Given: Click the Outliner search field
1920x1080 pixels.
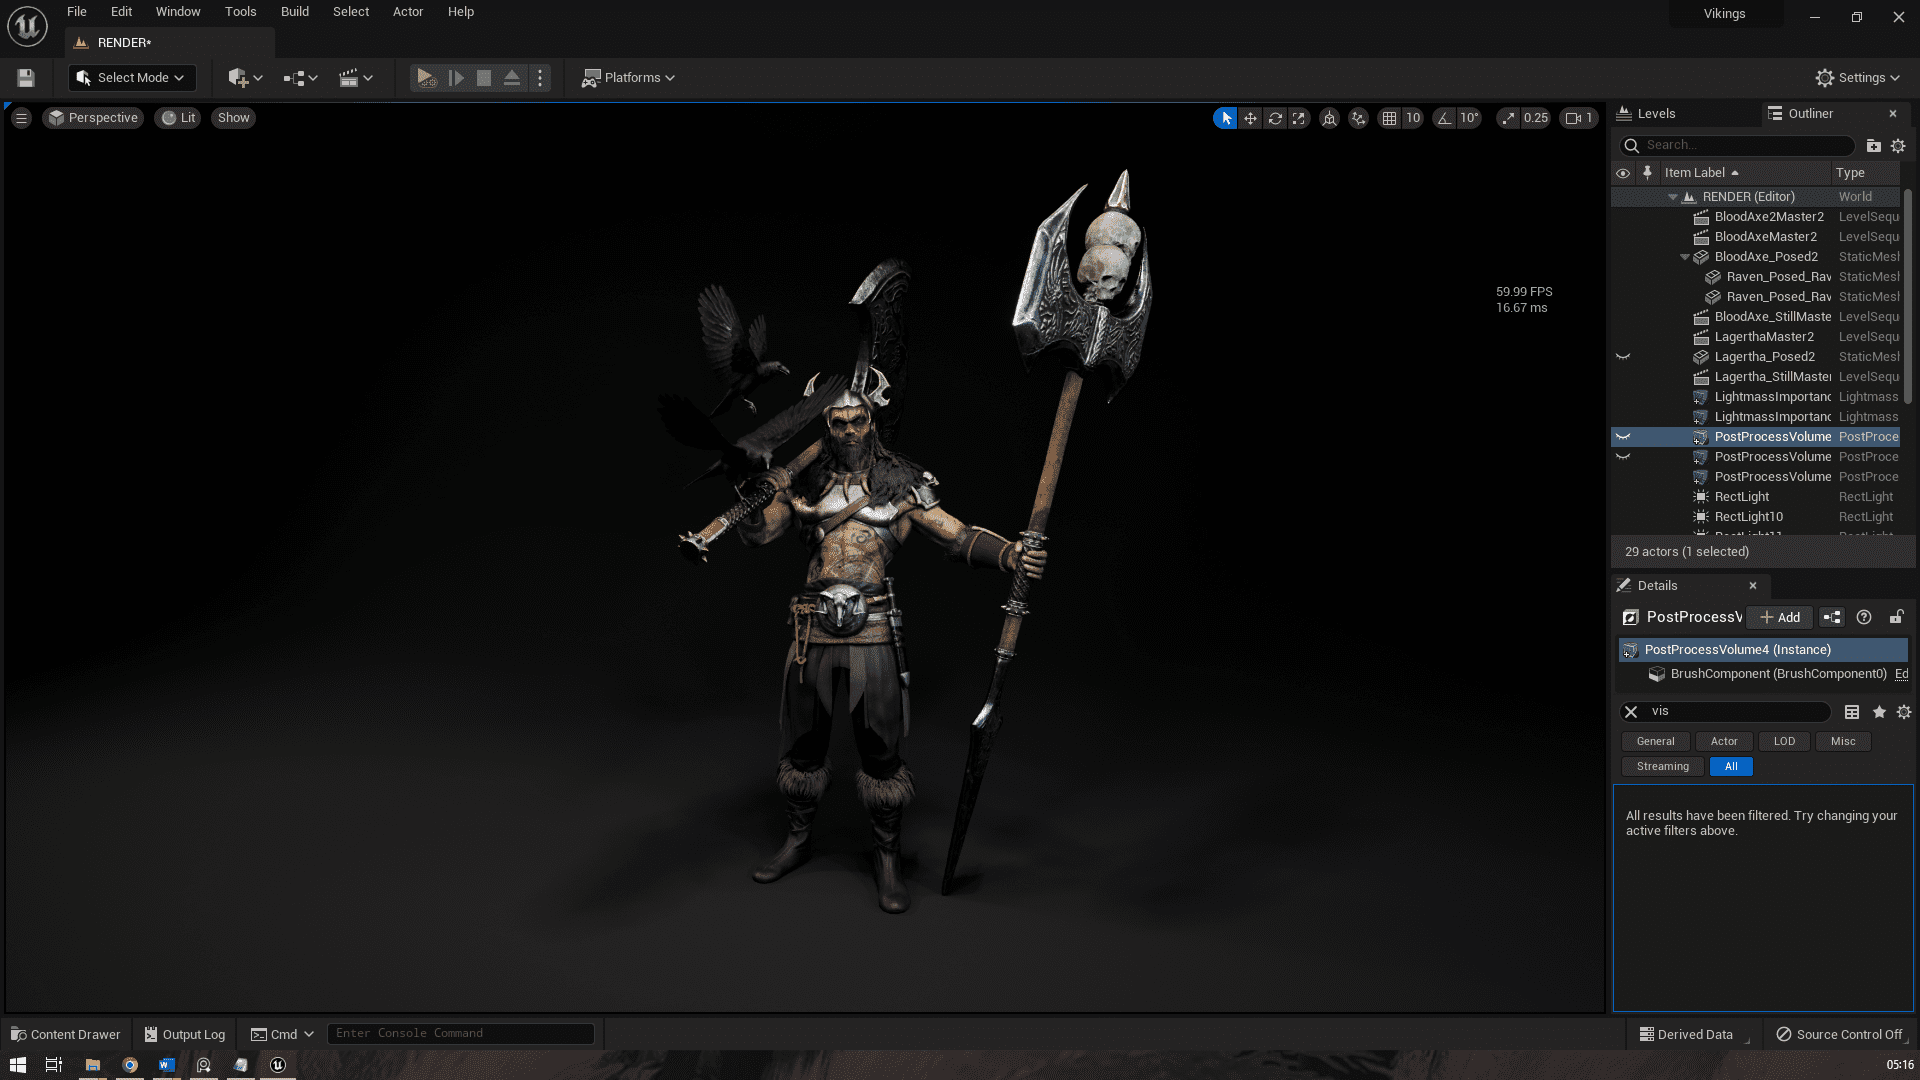Looking at the screenshot, I should 1738,146.
